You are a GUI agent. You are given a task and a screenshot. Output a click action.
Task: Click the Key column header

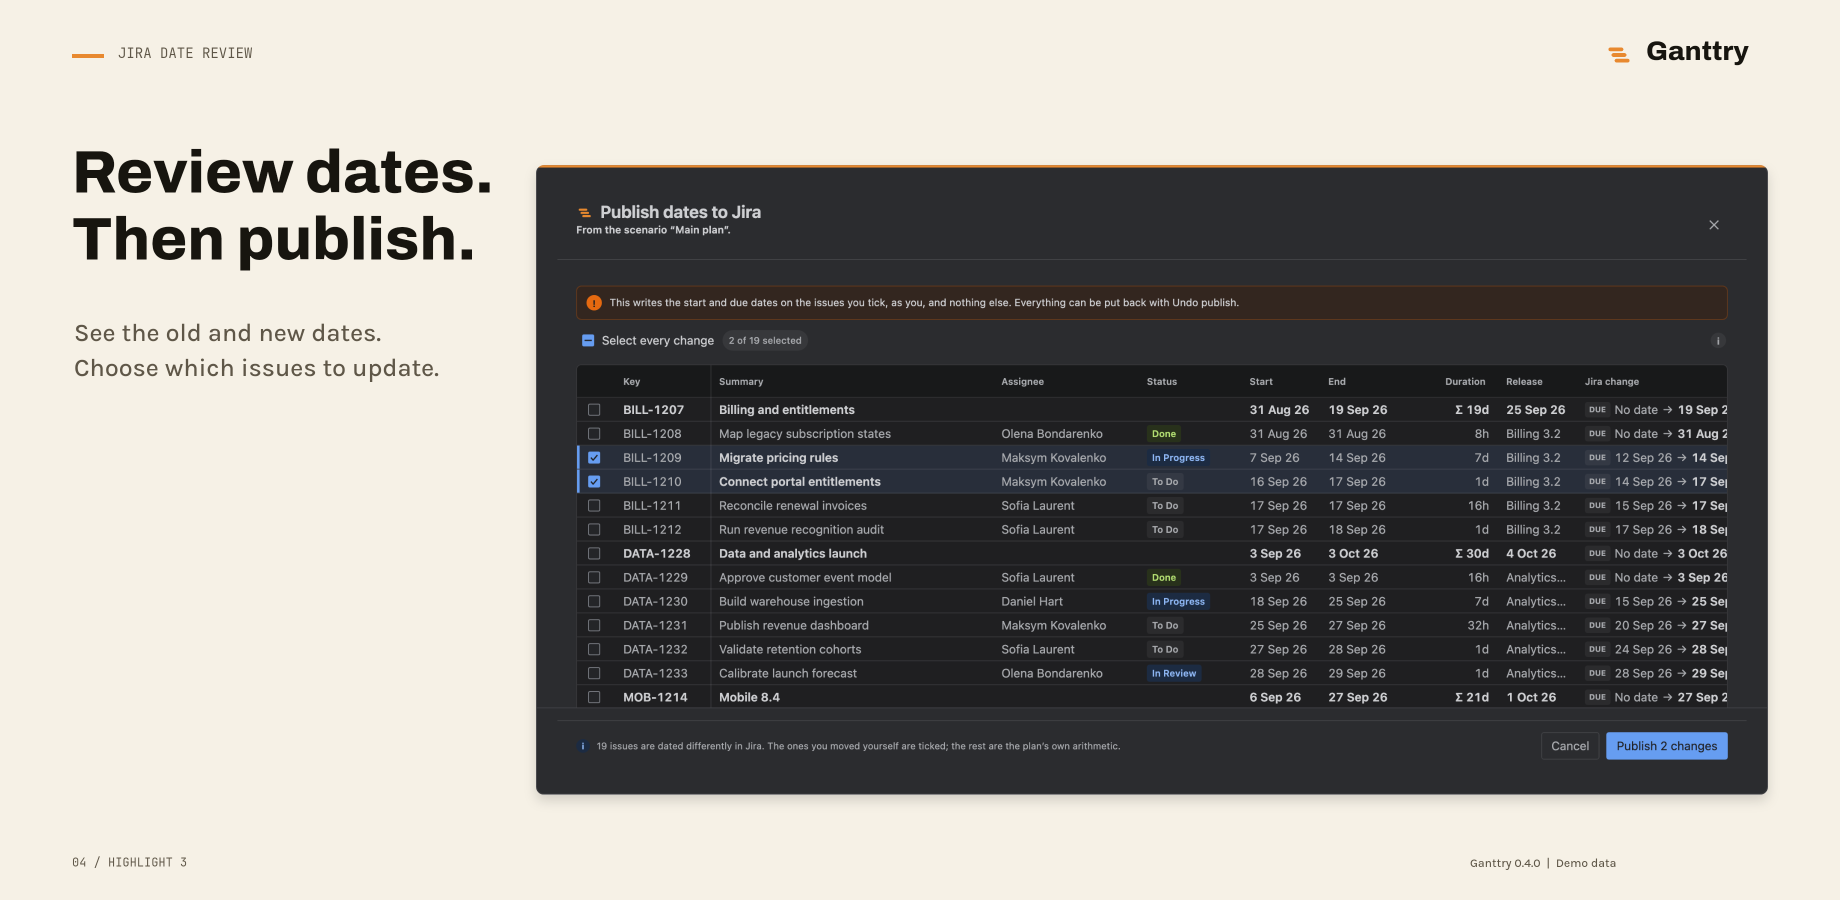point(631,382)
